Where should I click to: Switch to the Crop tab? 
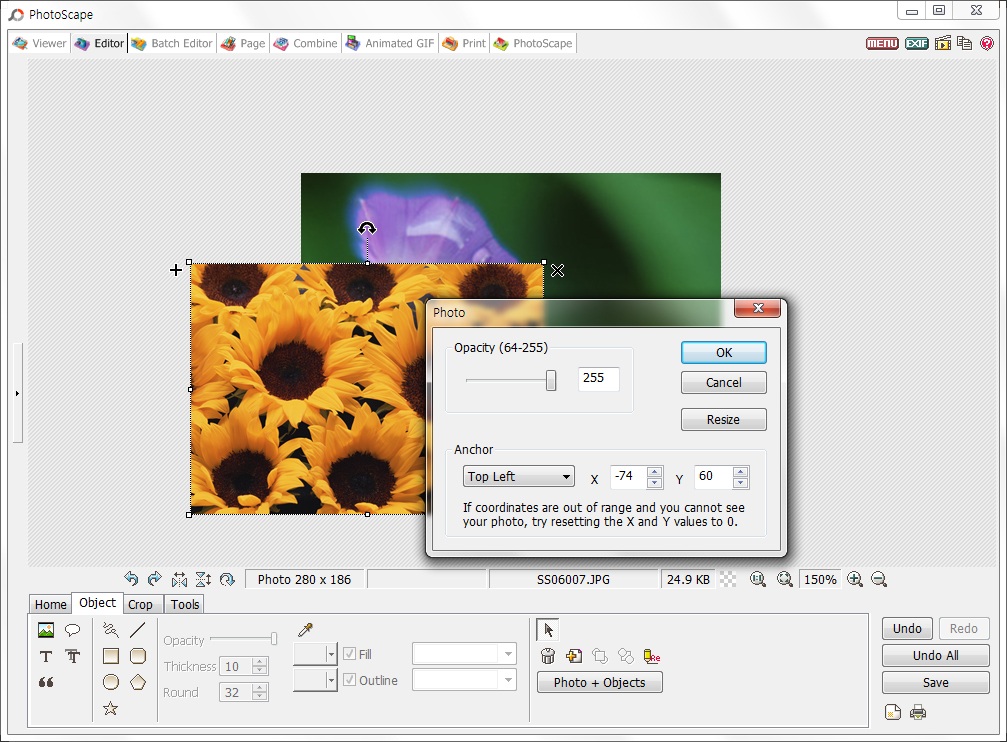[141, 604]
